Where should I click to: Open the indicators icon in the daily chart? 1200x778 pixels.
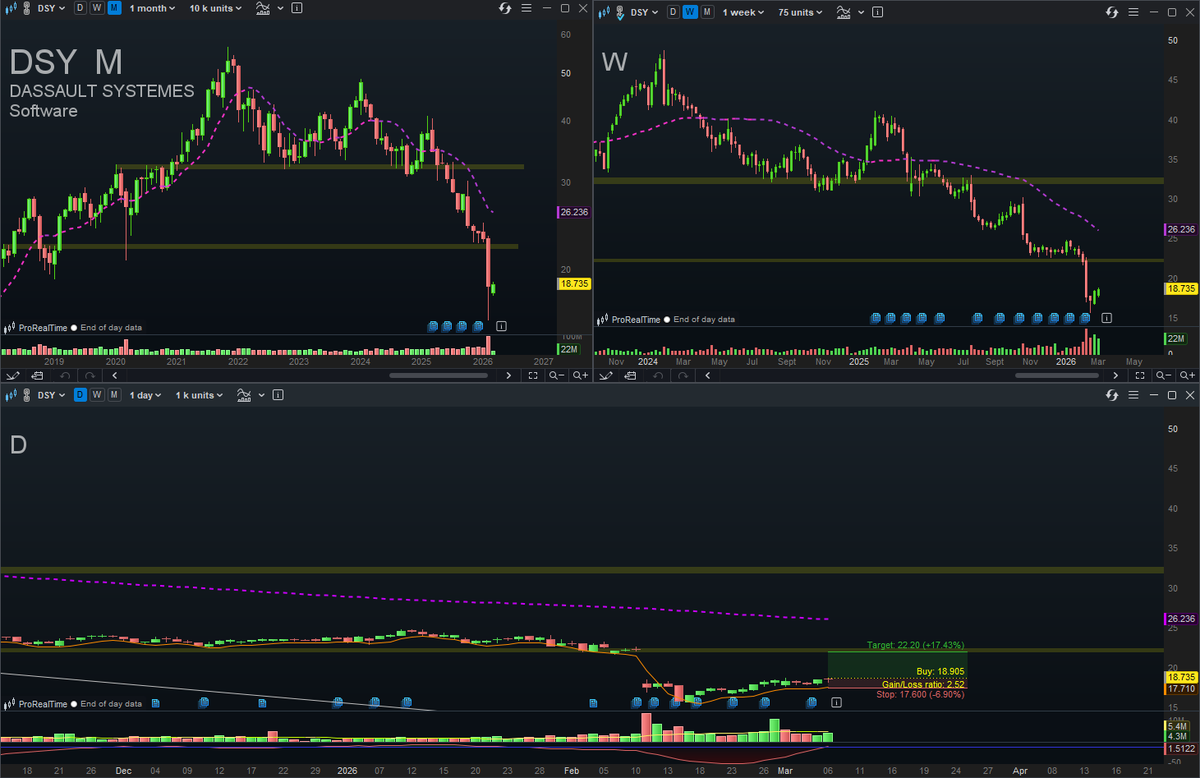244,395
